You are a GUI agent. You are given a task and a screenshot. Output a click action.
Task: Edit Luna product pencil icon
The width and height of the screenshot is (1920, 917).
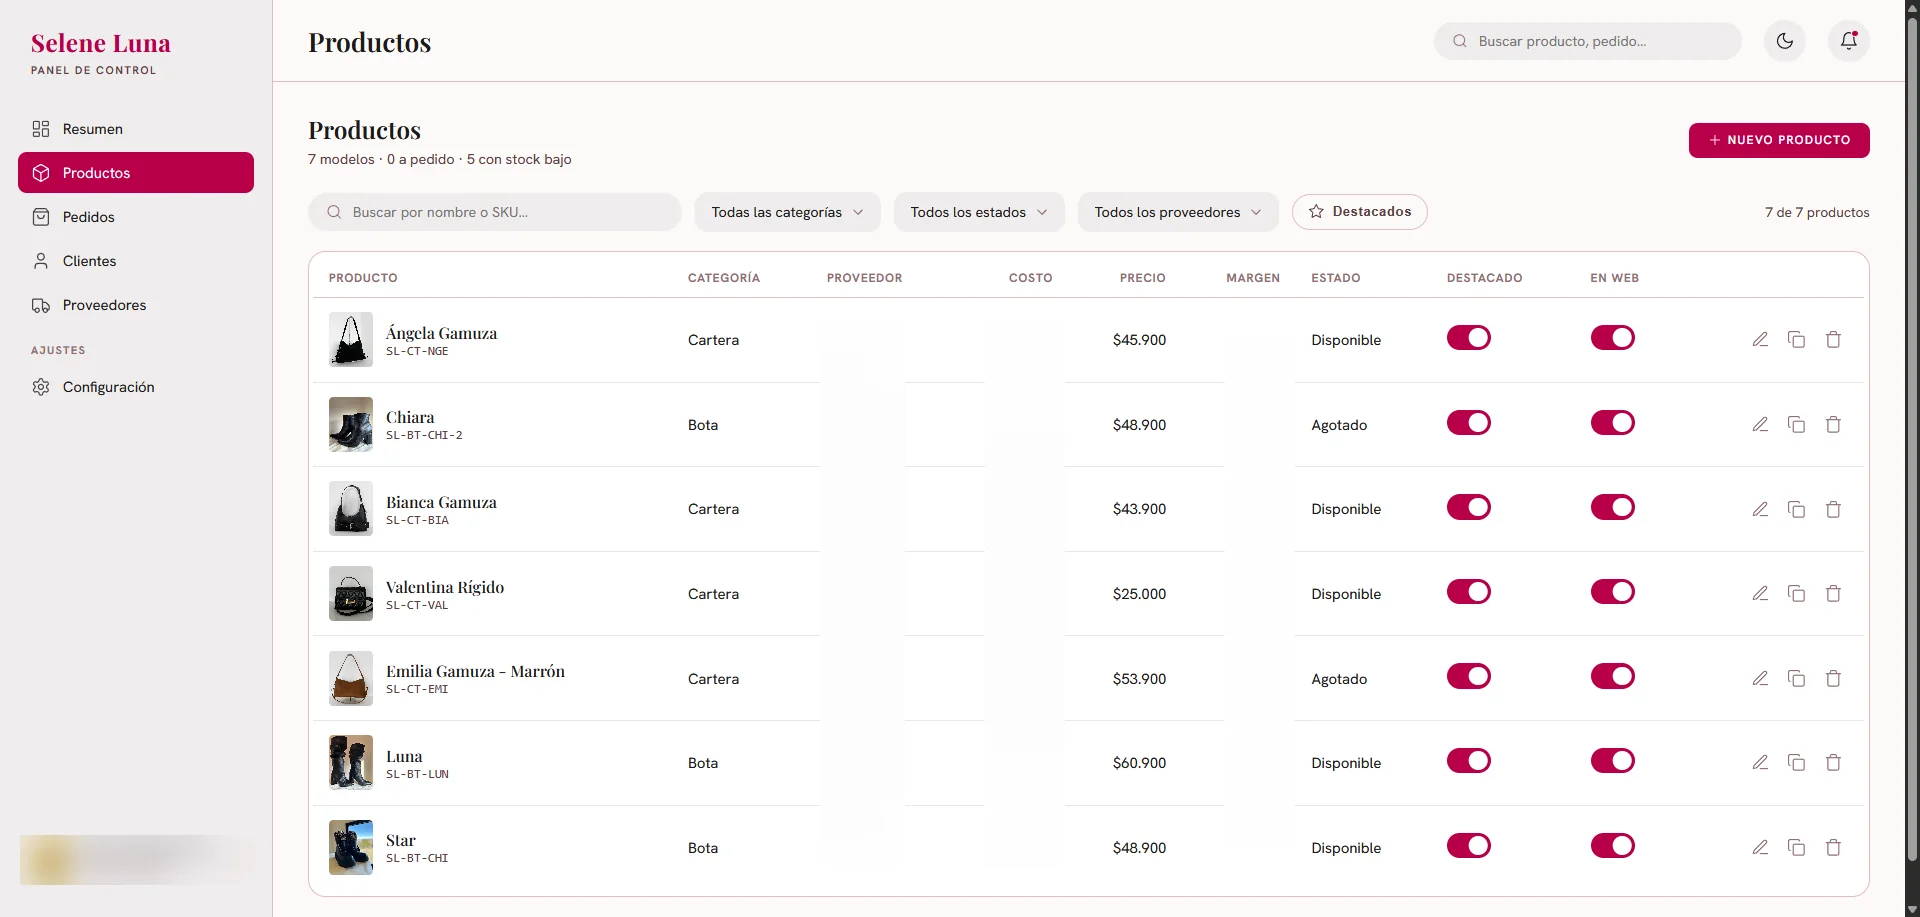1760,763
